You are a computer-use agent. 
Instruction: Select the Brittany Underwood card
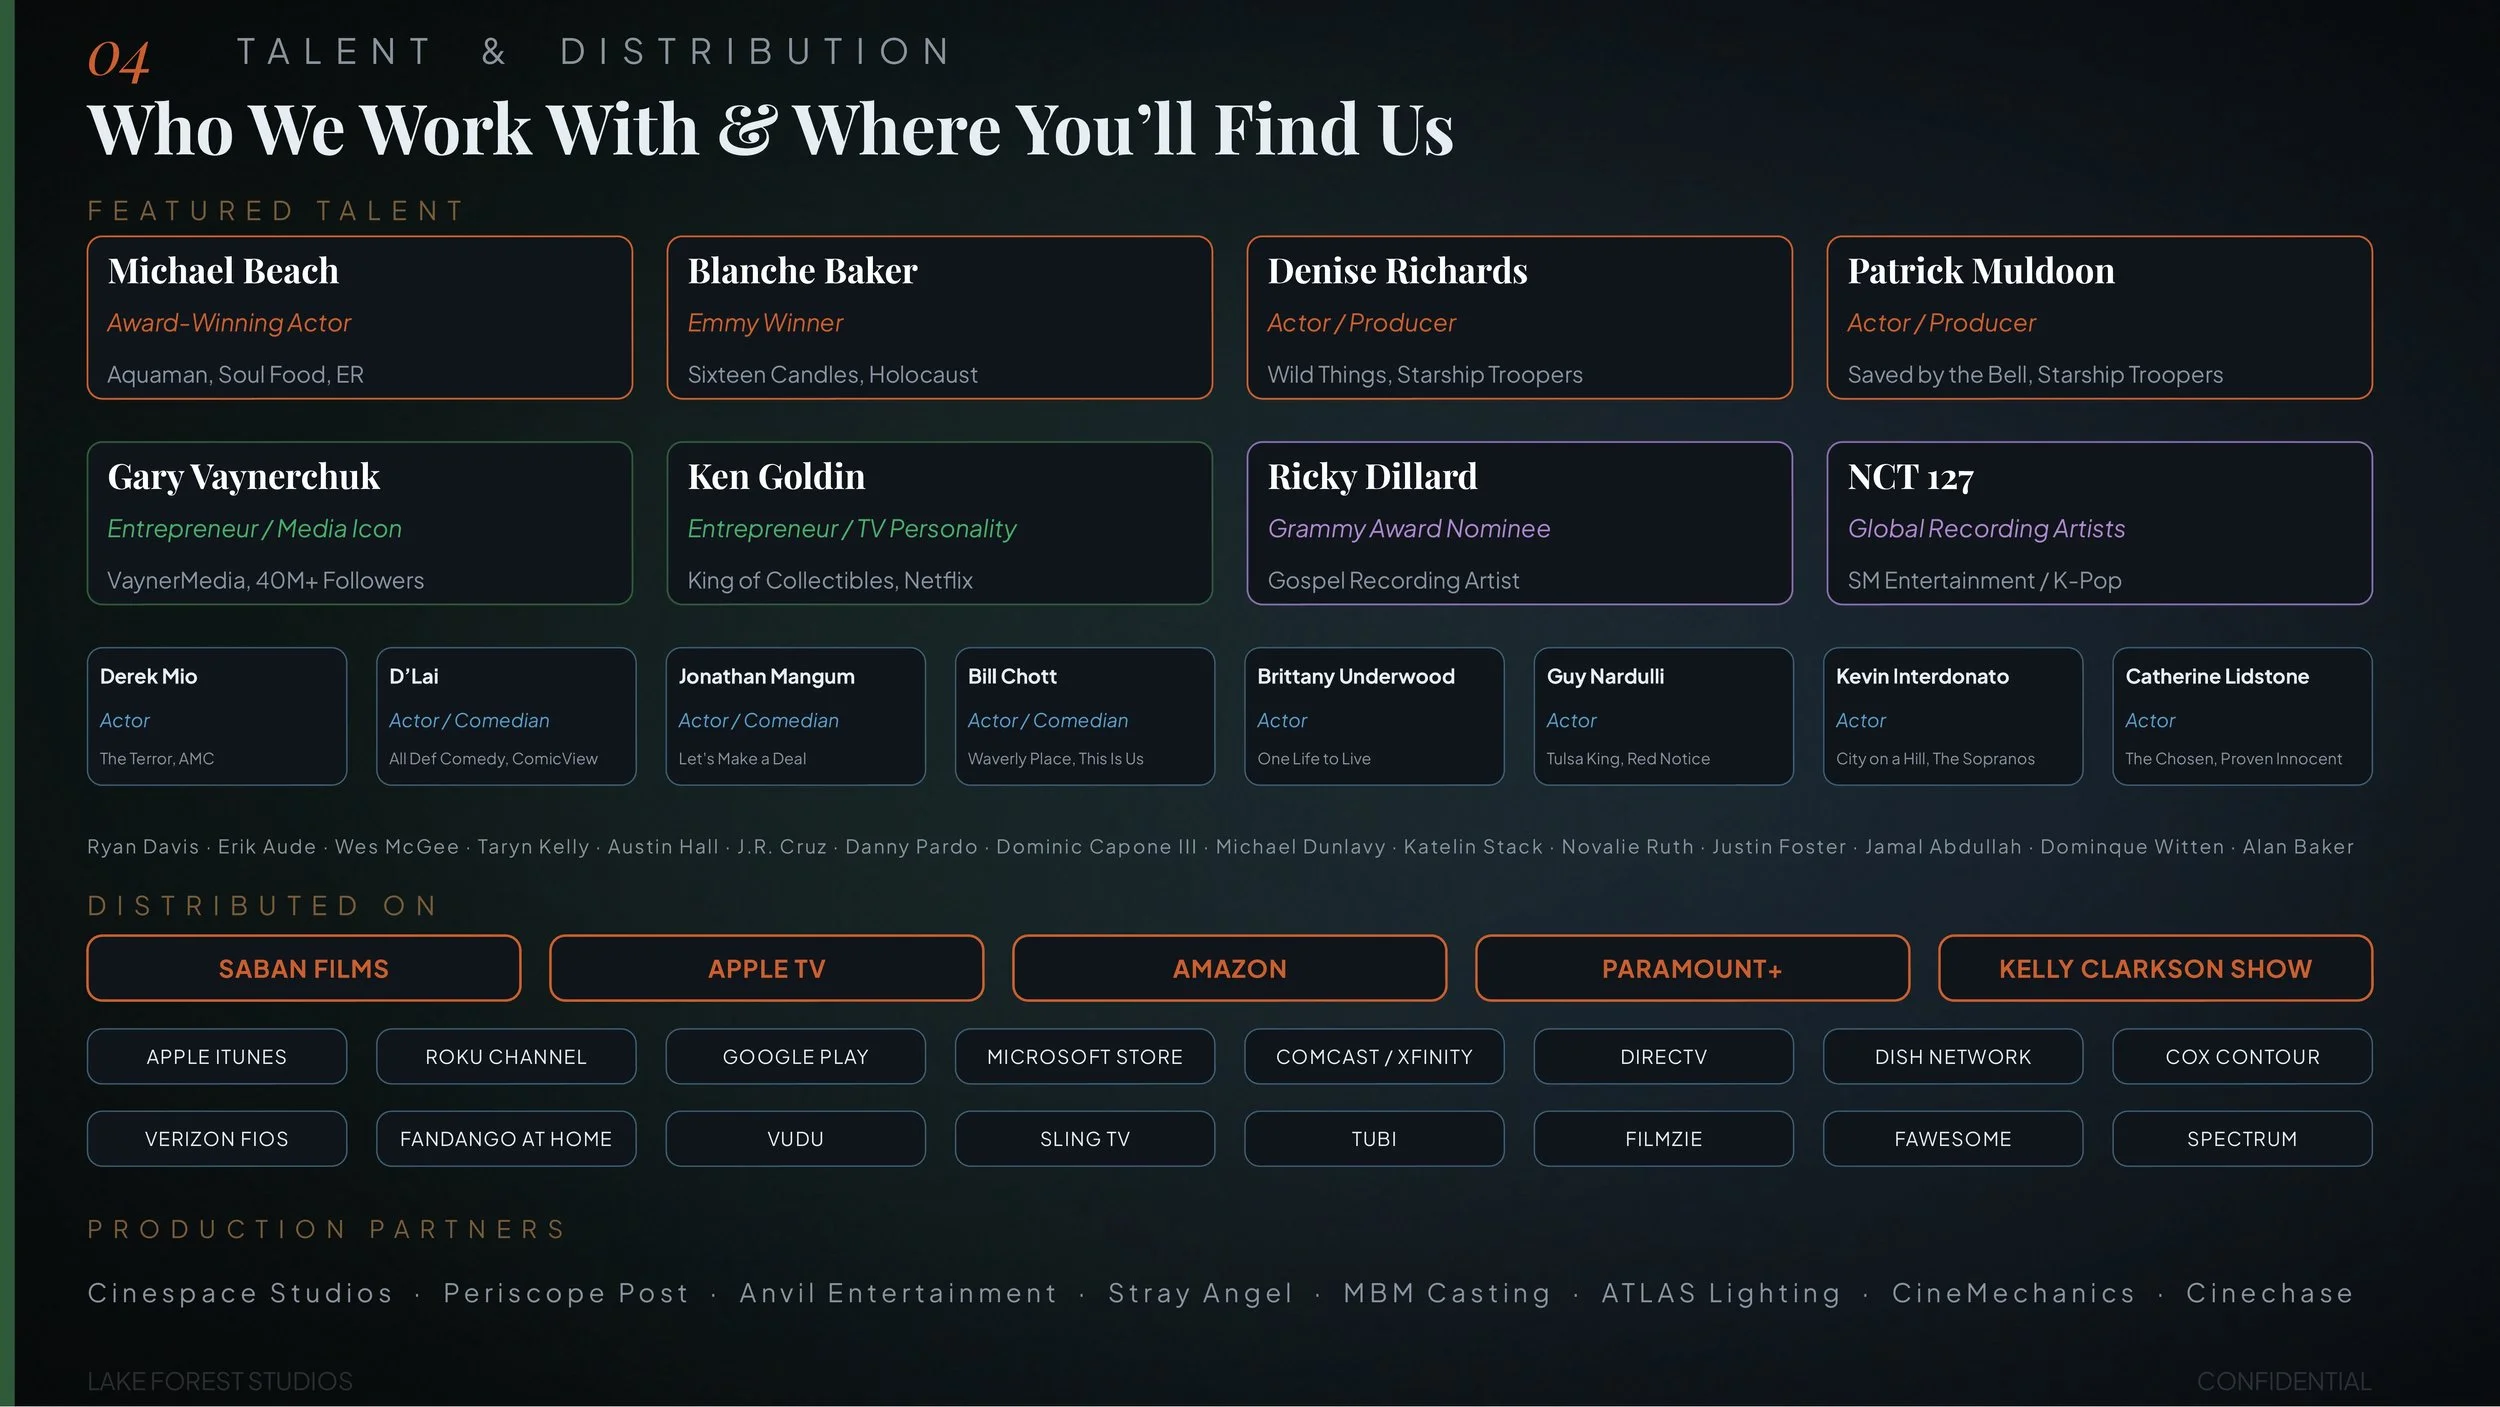pyautogui.click(x=1374, y=716)
